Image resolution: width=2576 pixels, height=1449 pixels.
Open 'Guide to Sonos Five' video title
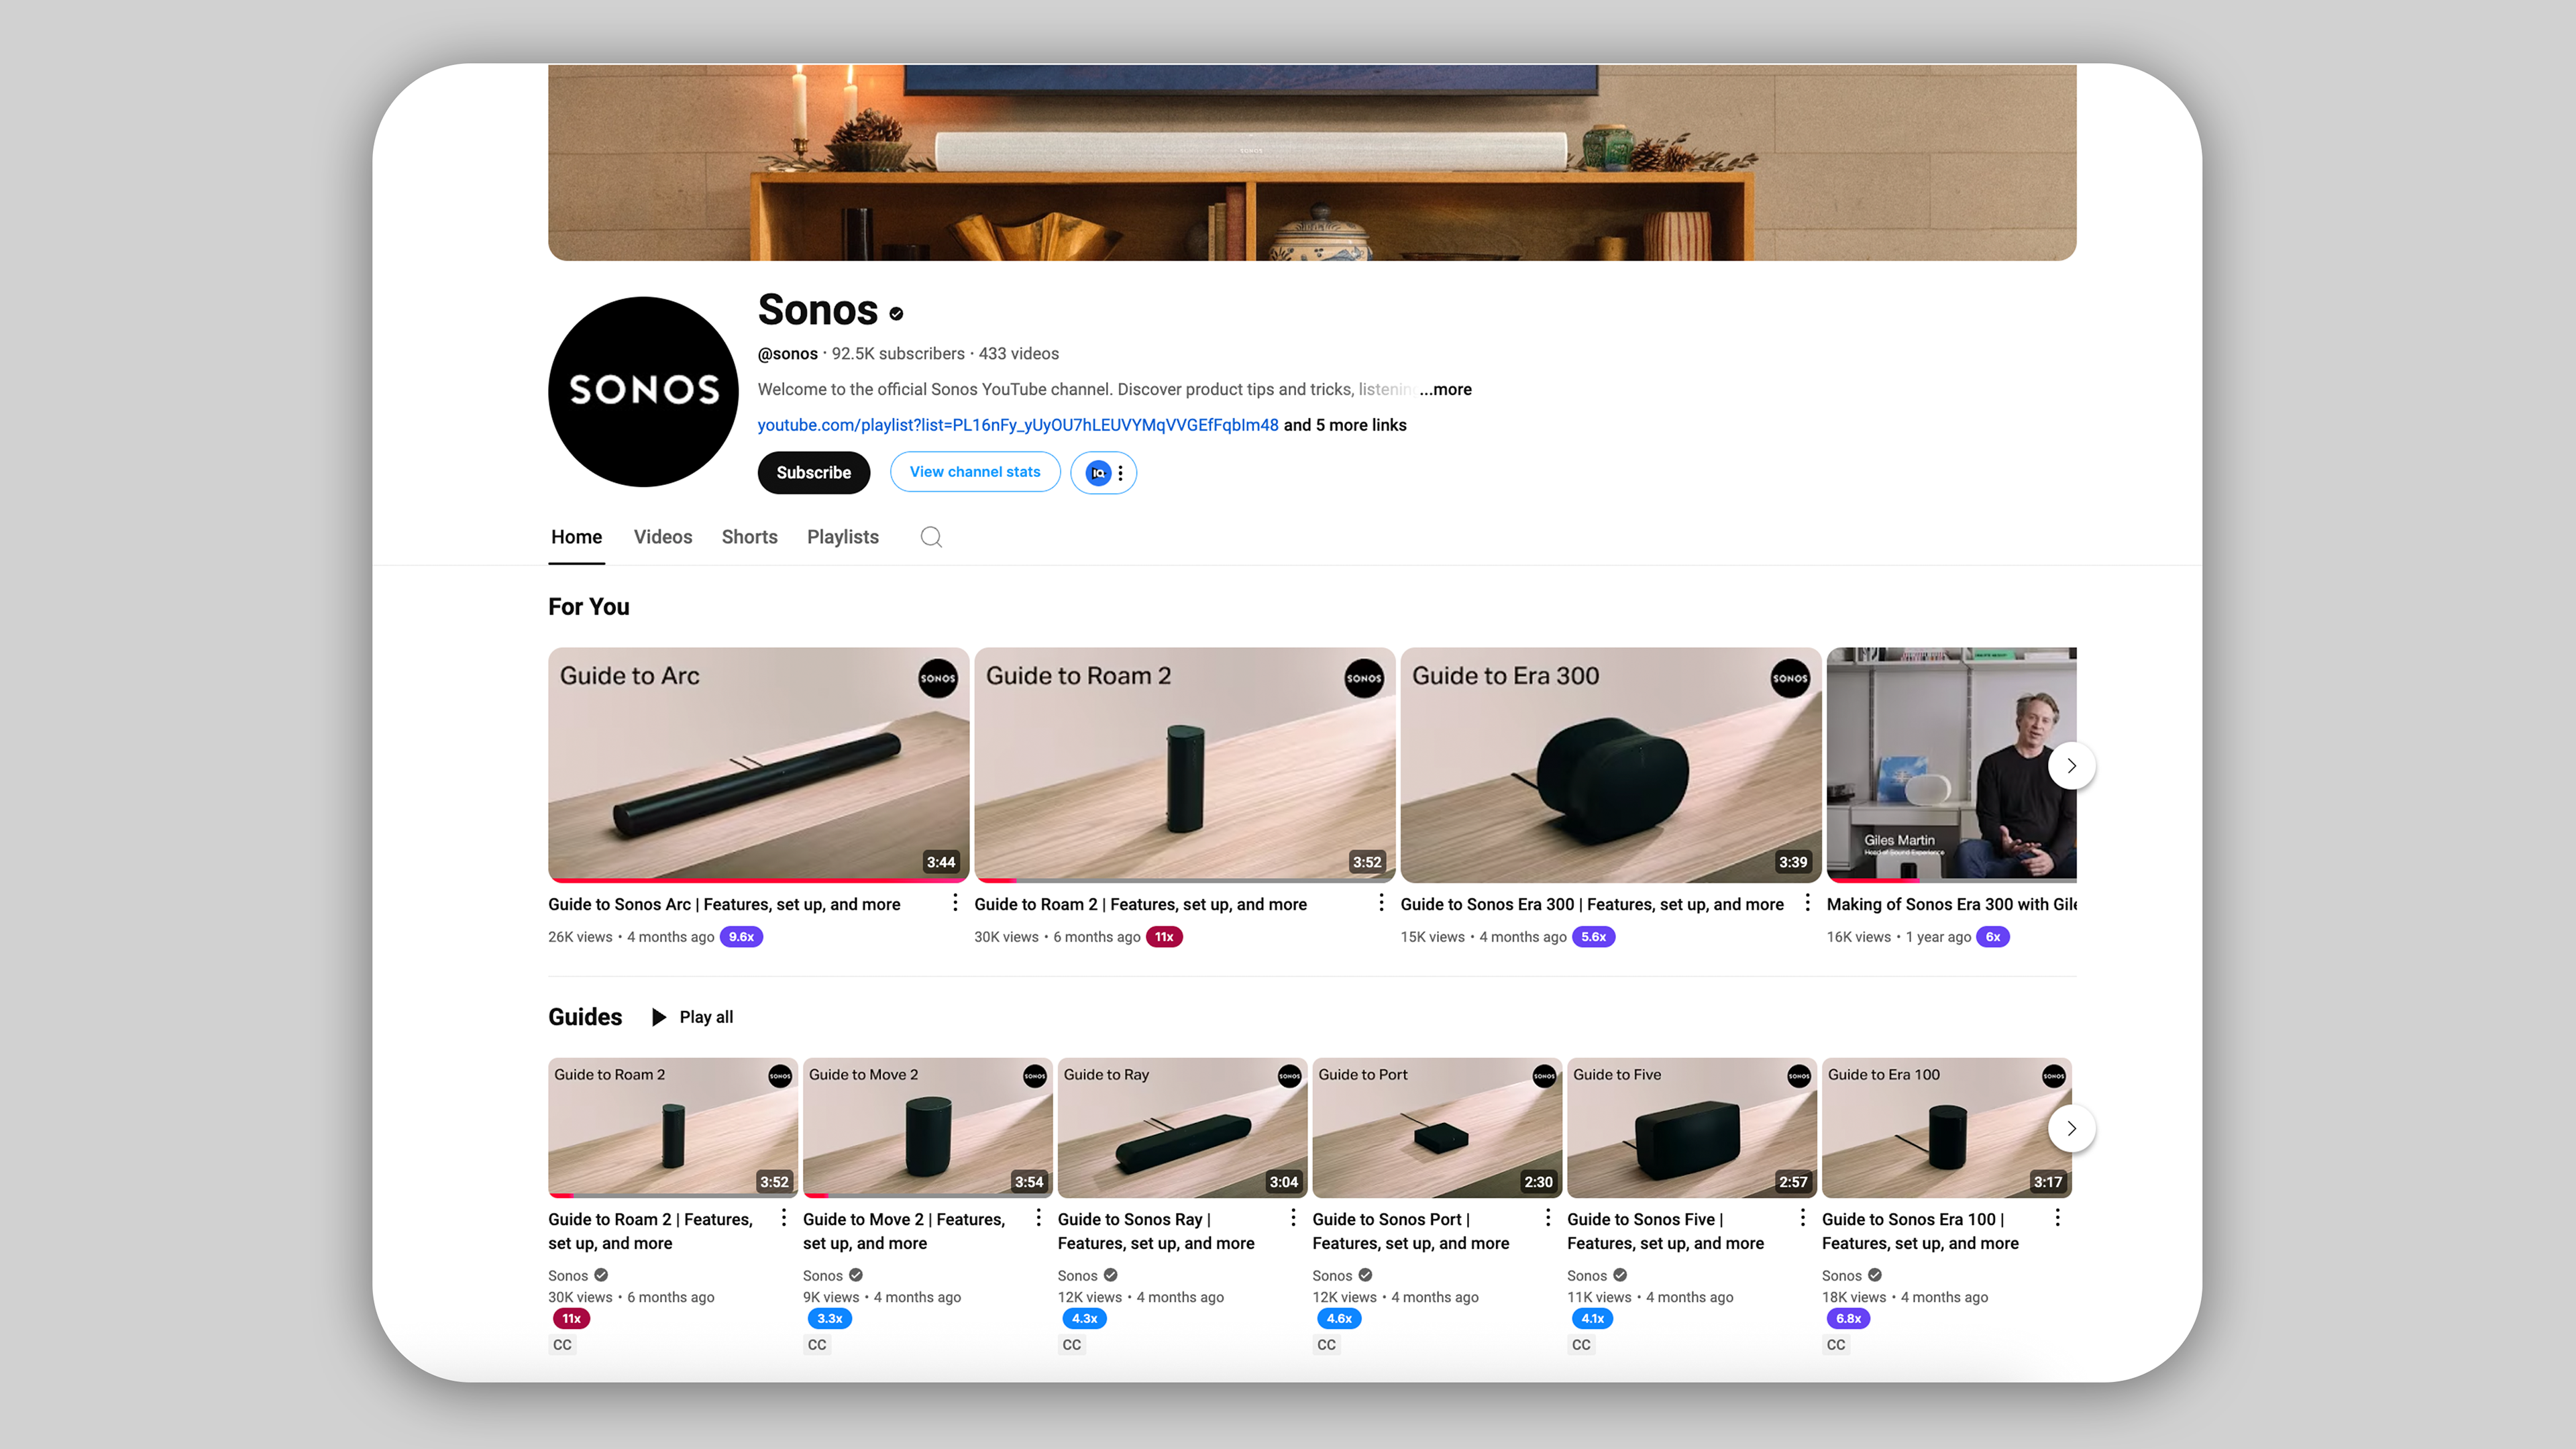(1665, 1231)
